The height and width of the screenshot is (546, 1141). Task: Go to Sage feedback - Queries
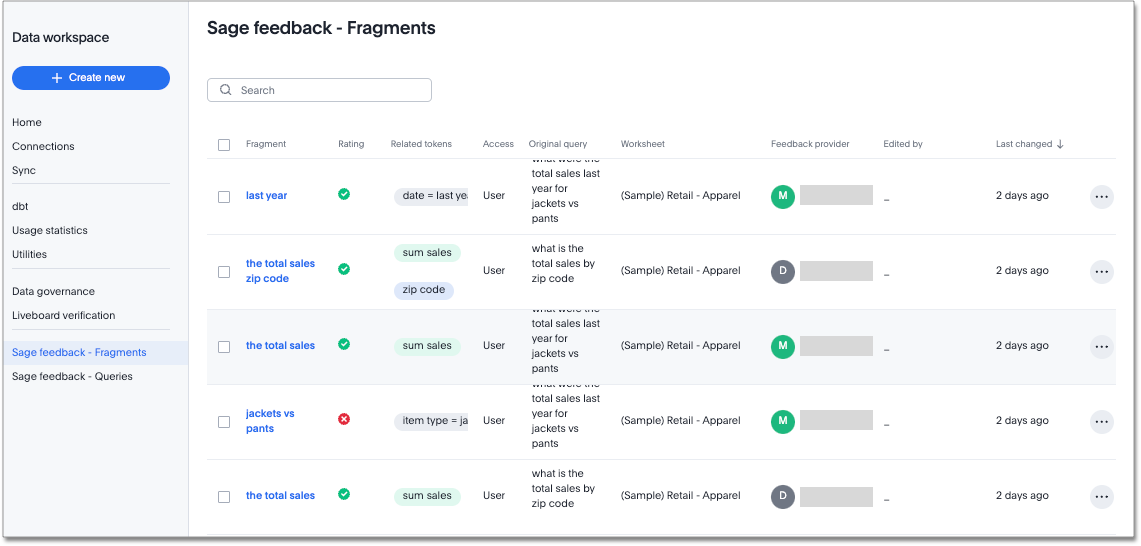(x=72, y=376)
